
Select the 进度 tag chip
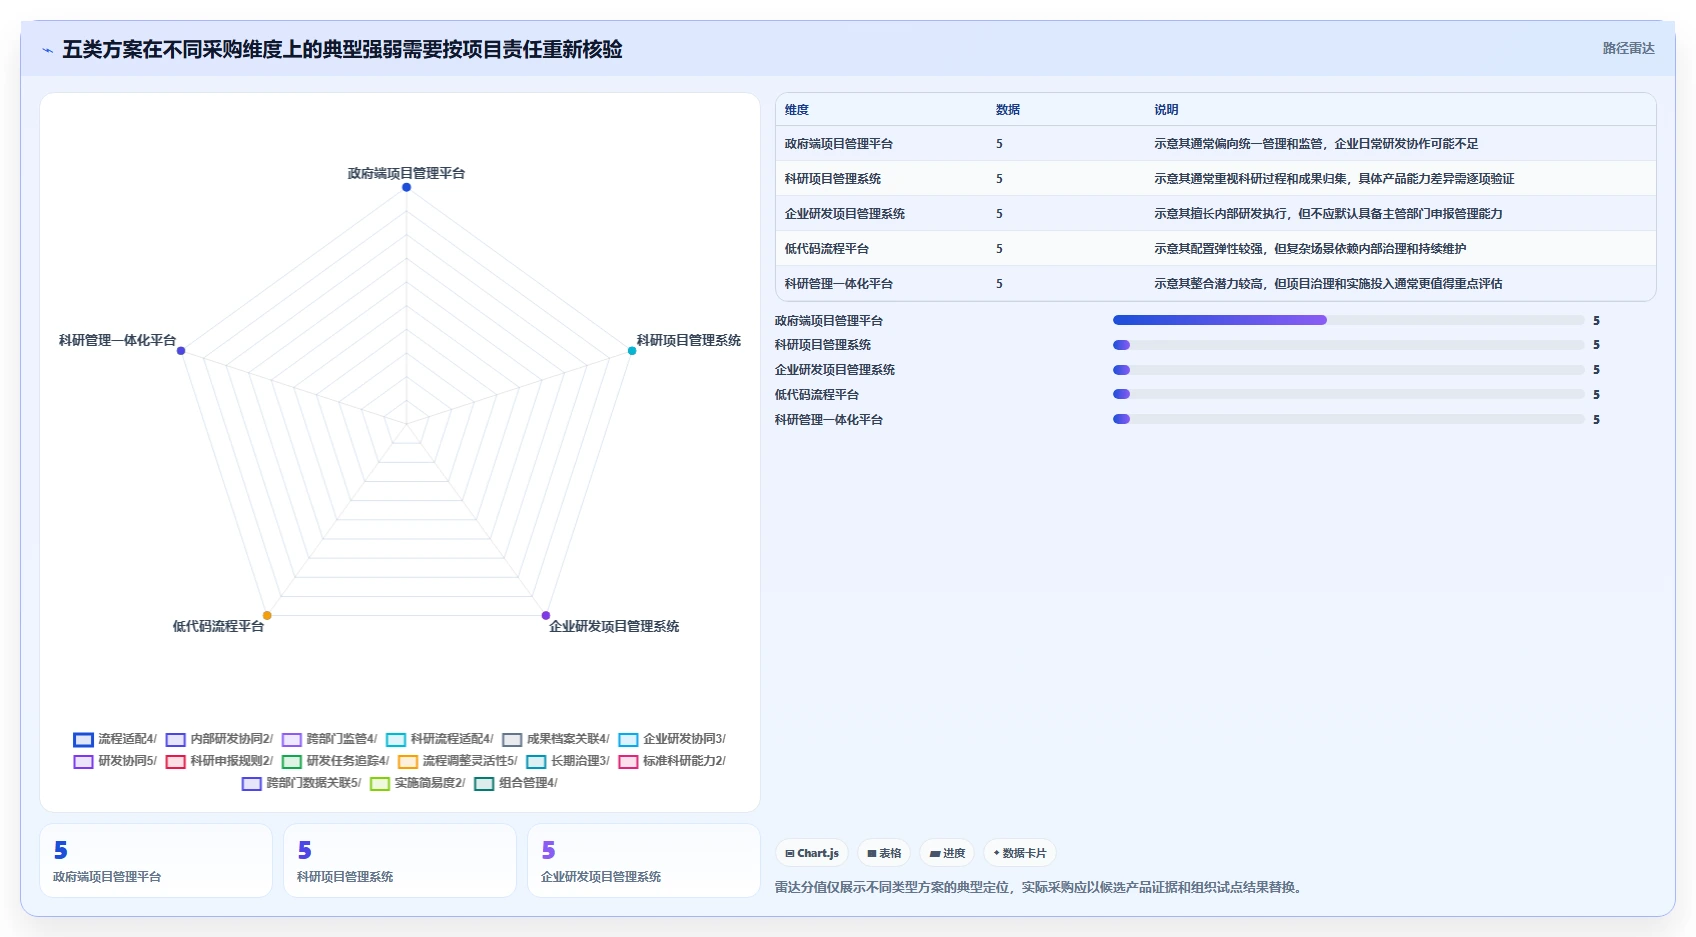947,853
